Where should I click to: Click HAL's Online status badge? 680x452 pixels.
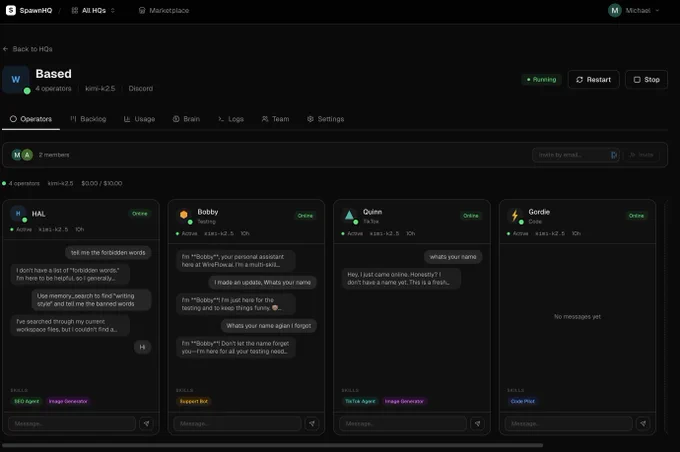pos(140,213)
